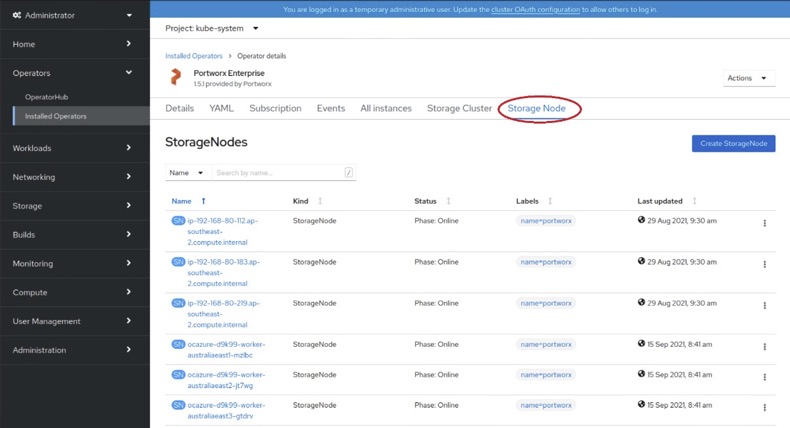
Task: Go to Installed Operators breadcrumb link
Action: 193,56
